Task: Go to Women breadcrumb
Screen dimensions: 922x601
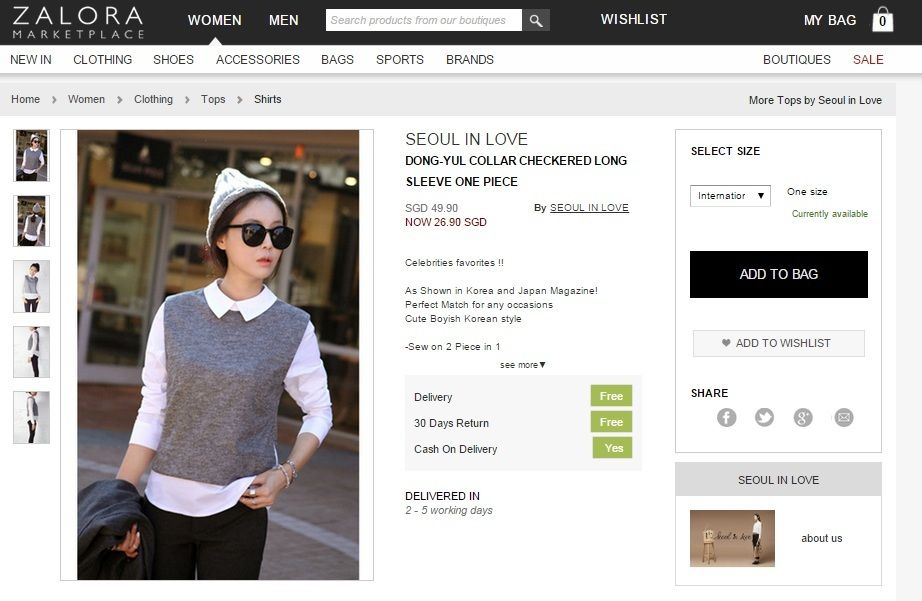Action: (x=86, y=99)
